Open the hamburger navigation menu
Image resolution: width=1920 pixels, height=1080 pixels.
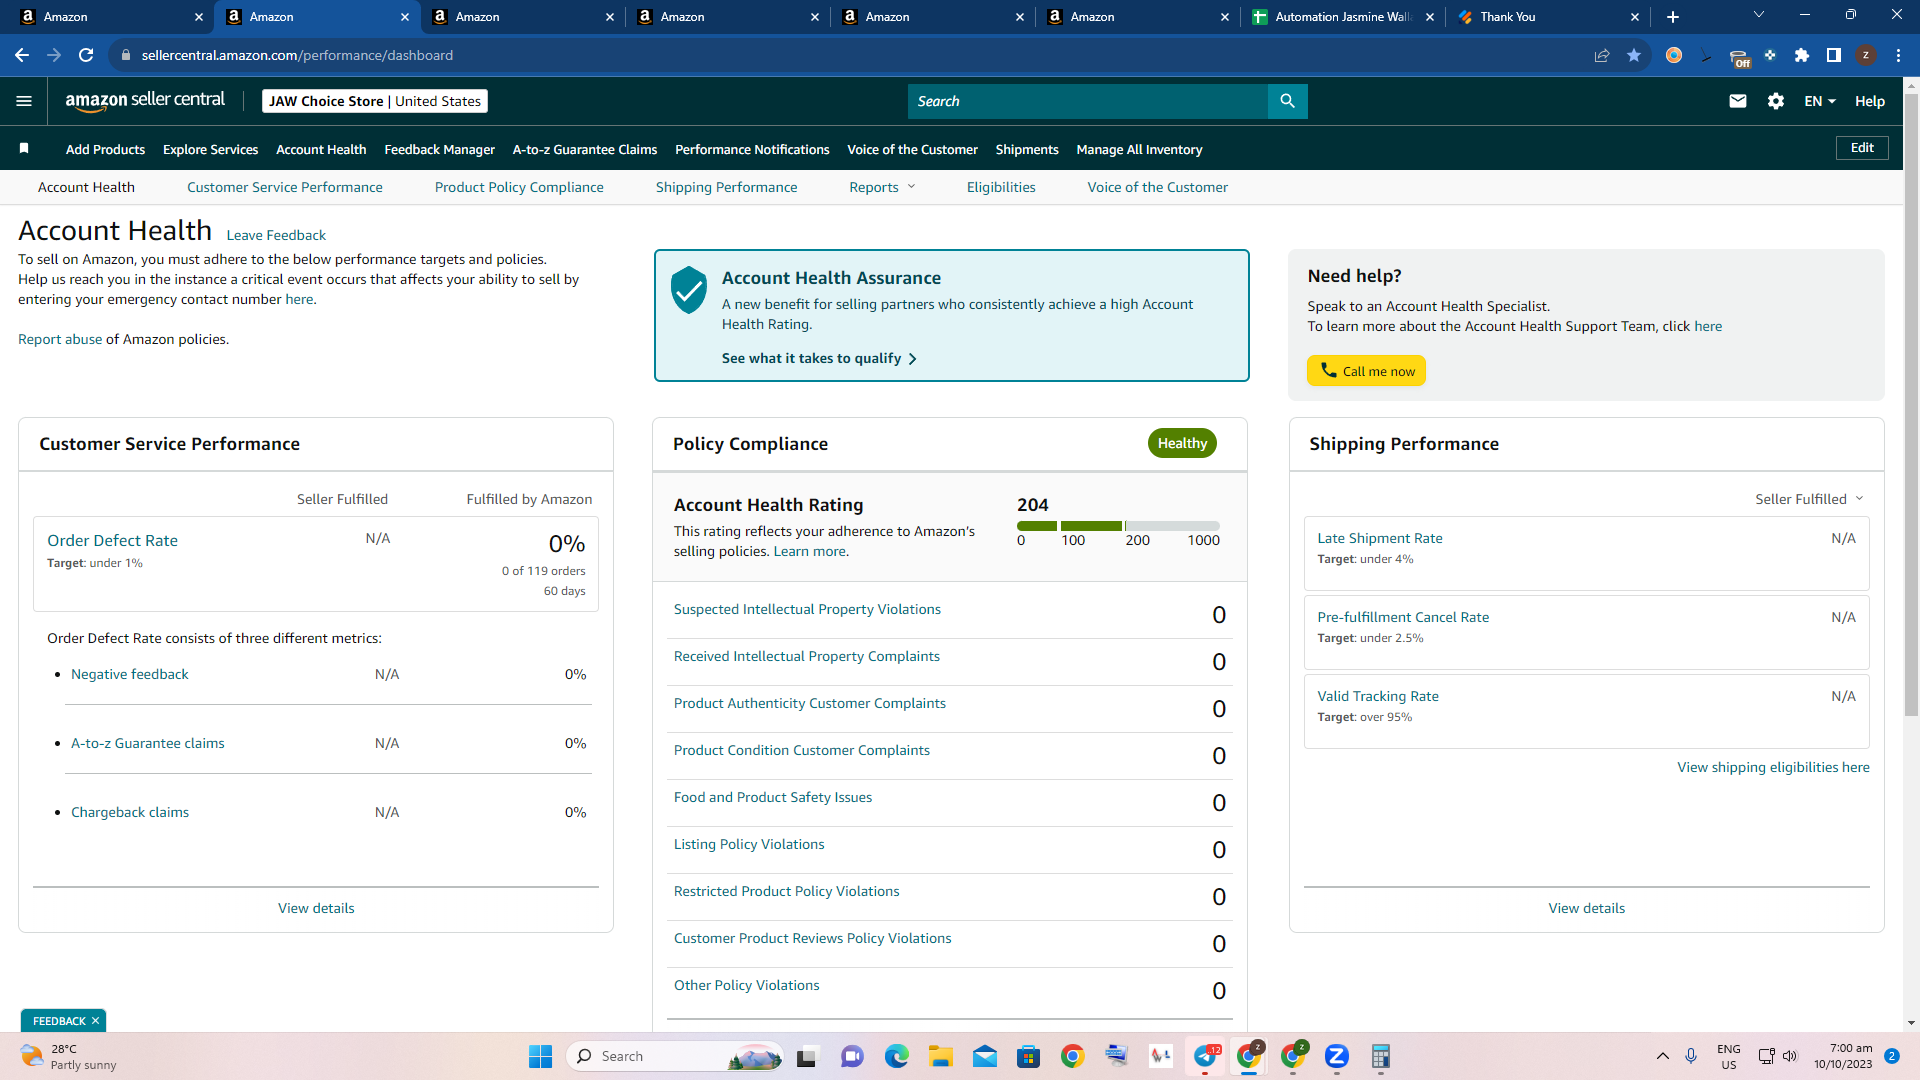coord(24,101)
